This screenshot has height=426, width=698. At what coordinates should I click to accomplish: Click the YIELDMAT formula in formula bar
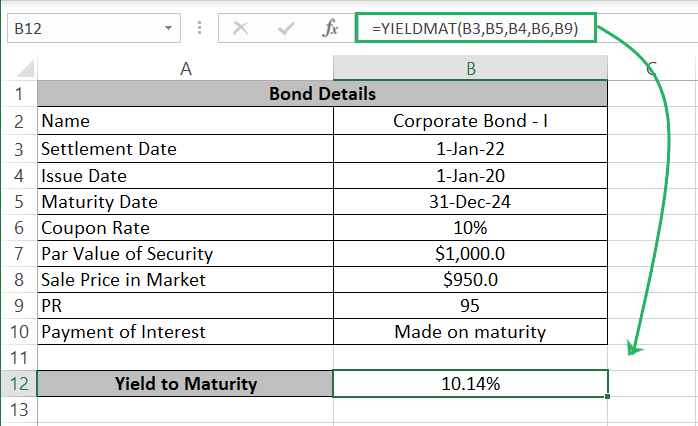pyautogui.click(x=475, y=28)
